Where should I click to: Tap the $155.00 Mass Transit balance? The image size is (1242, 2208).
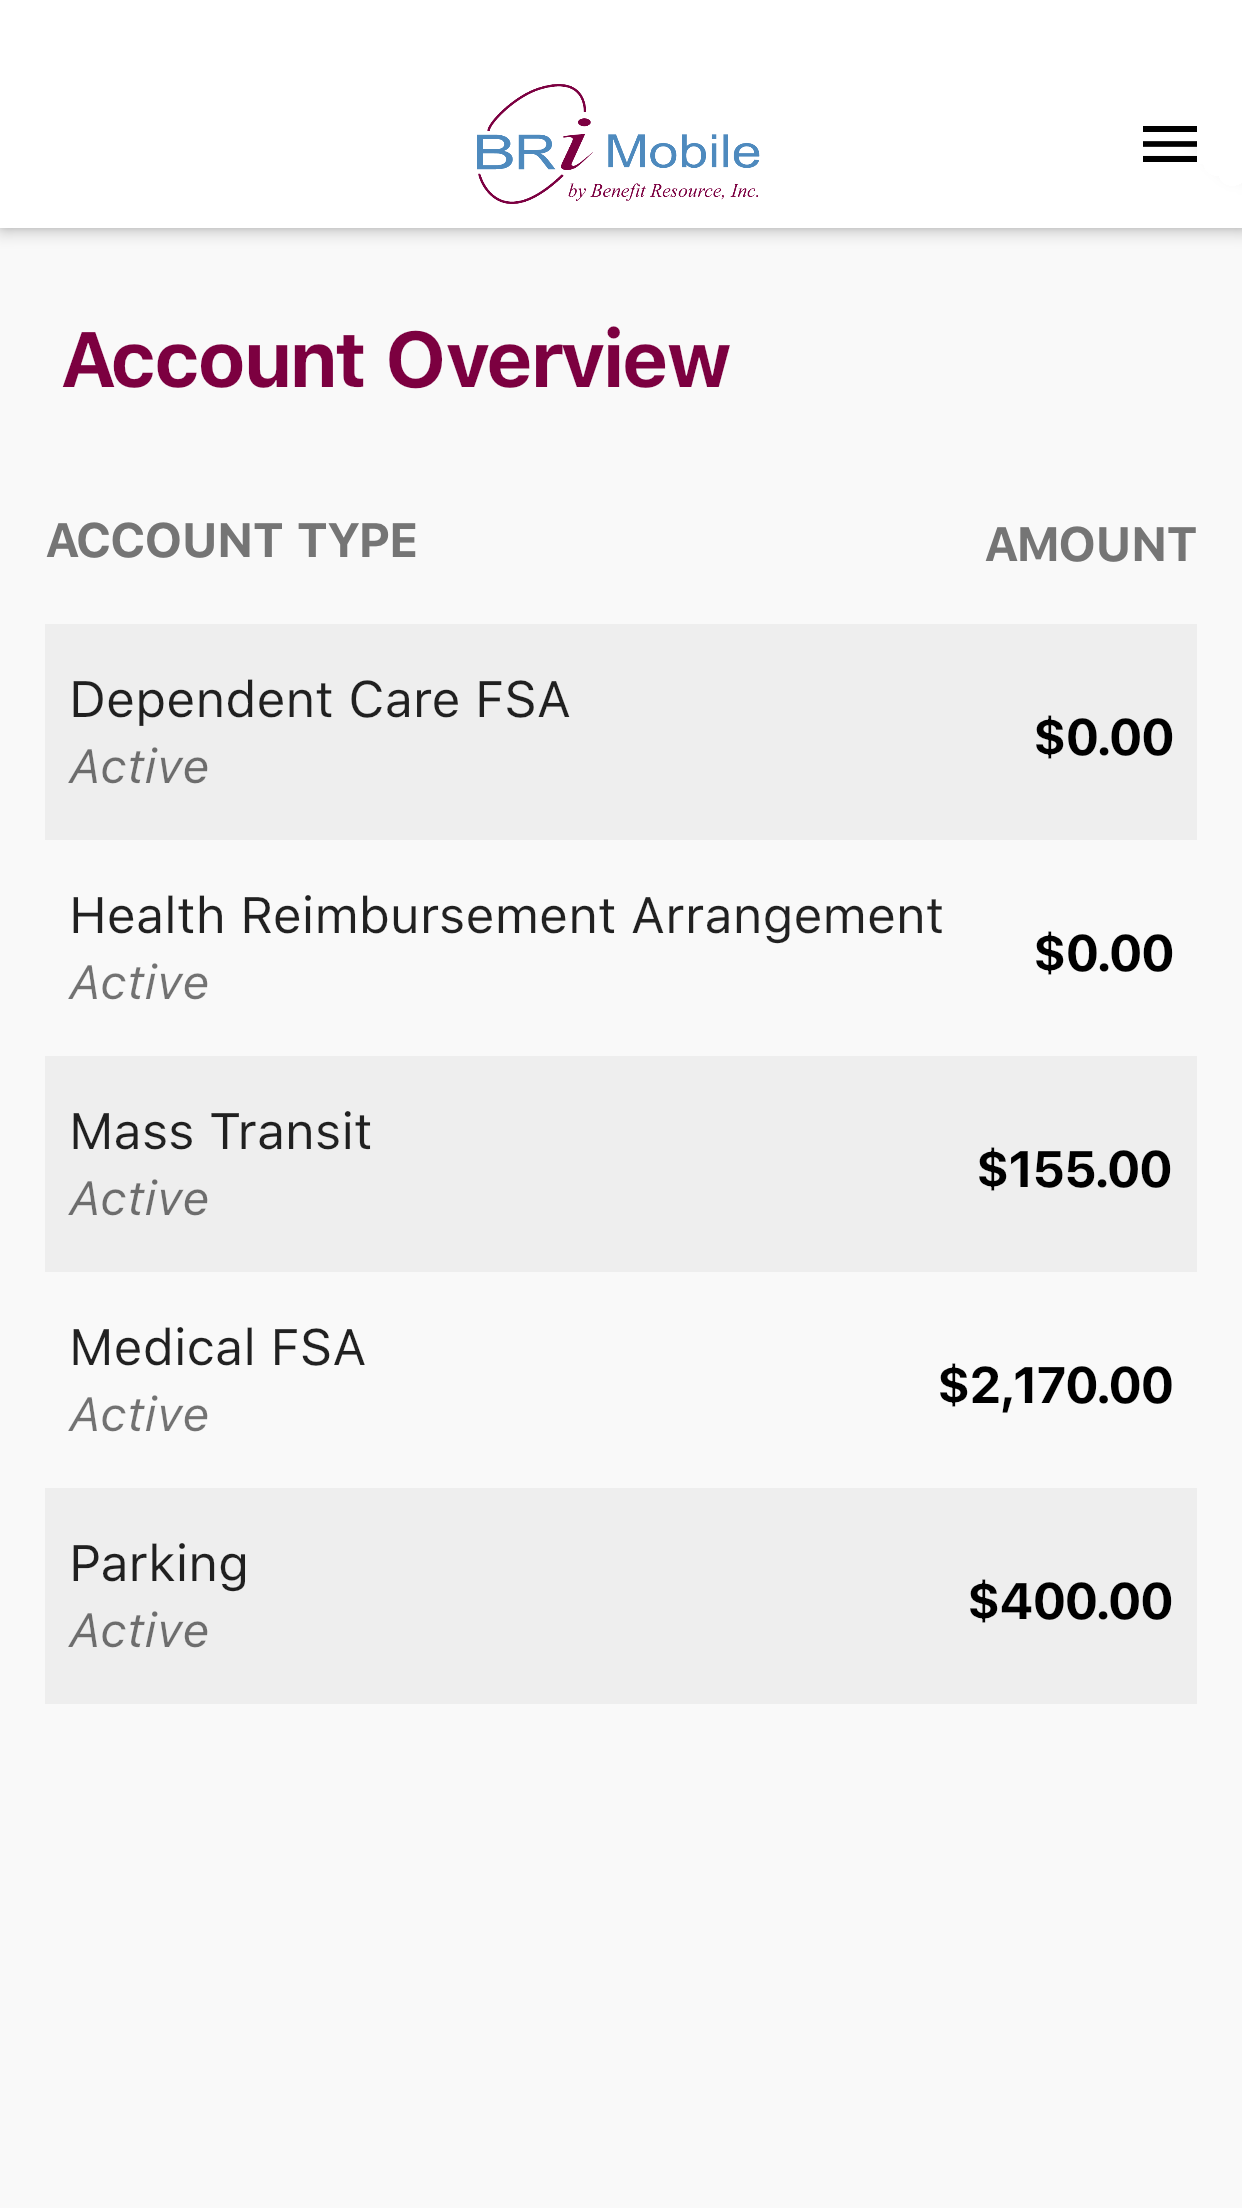click(x=1074, y=1169)
